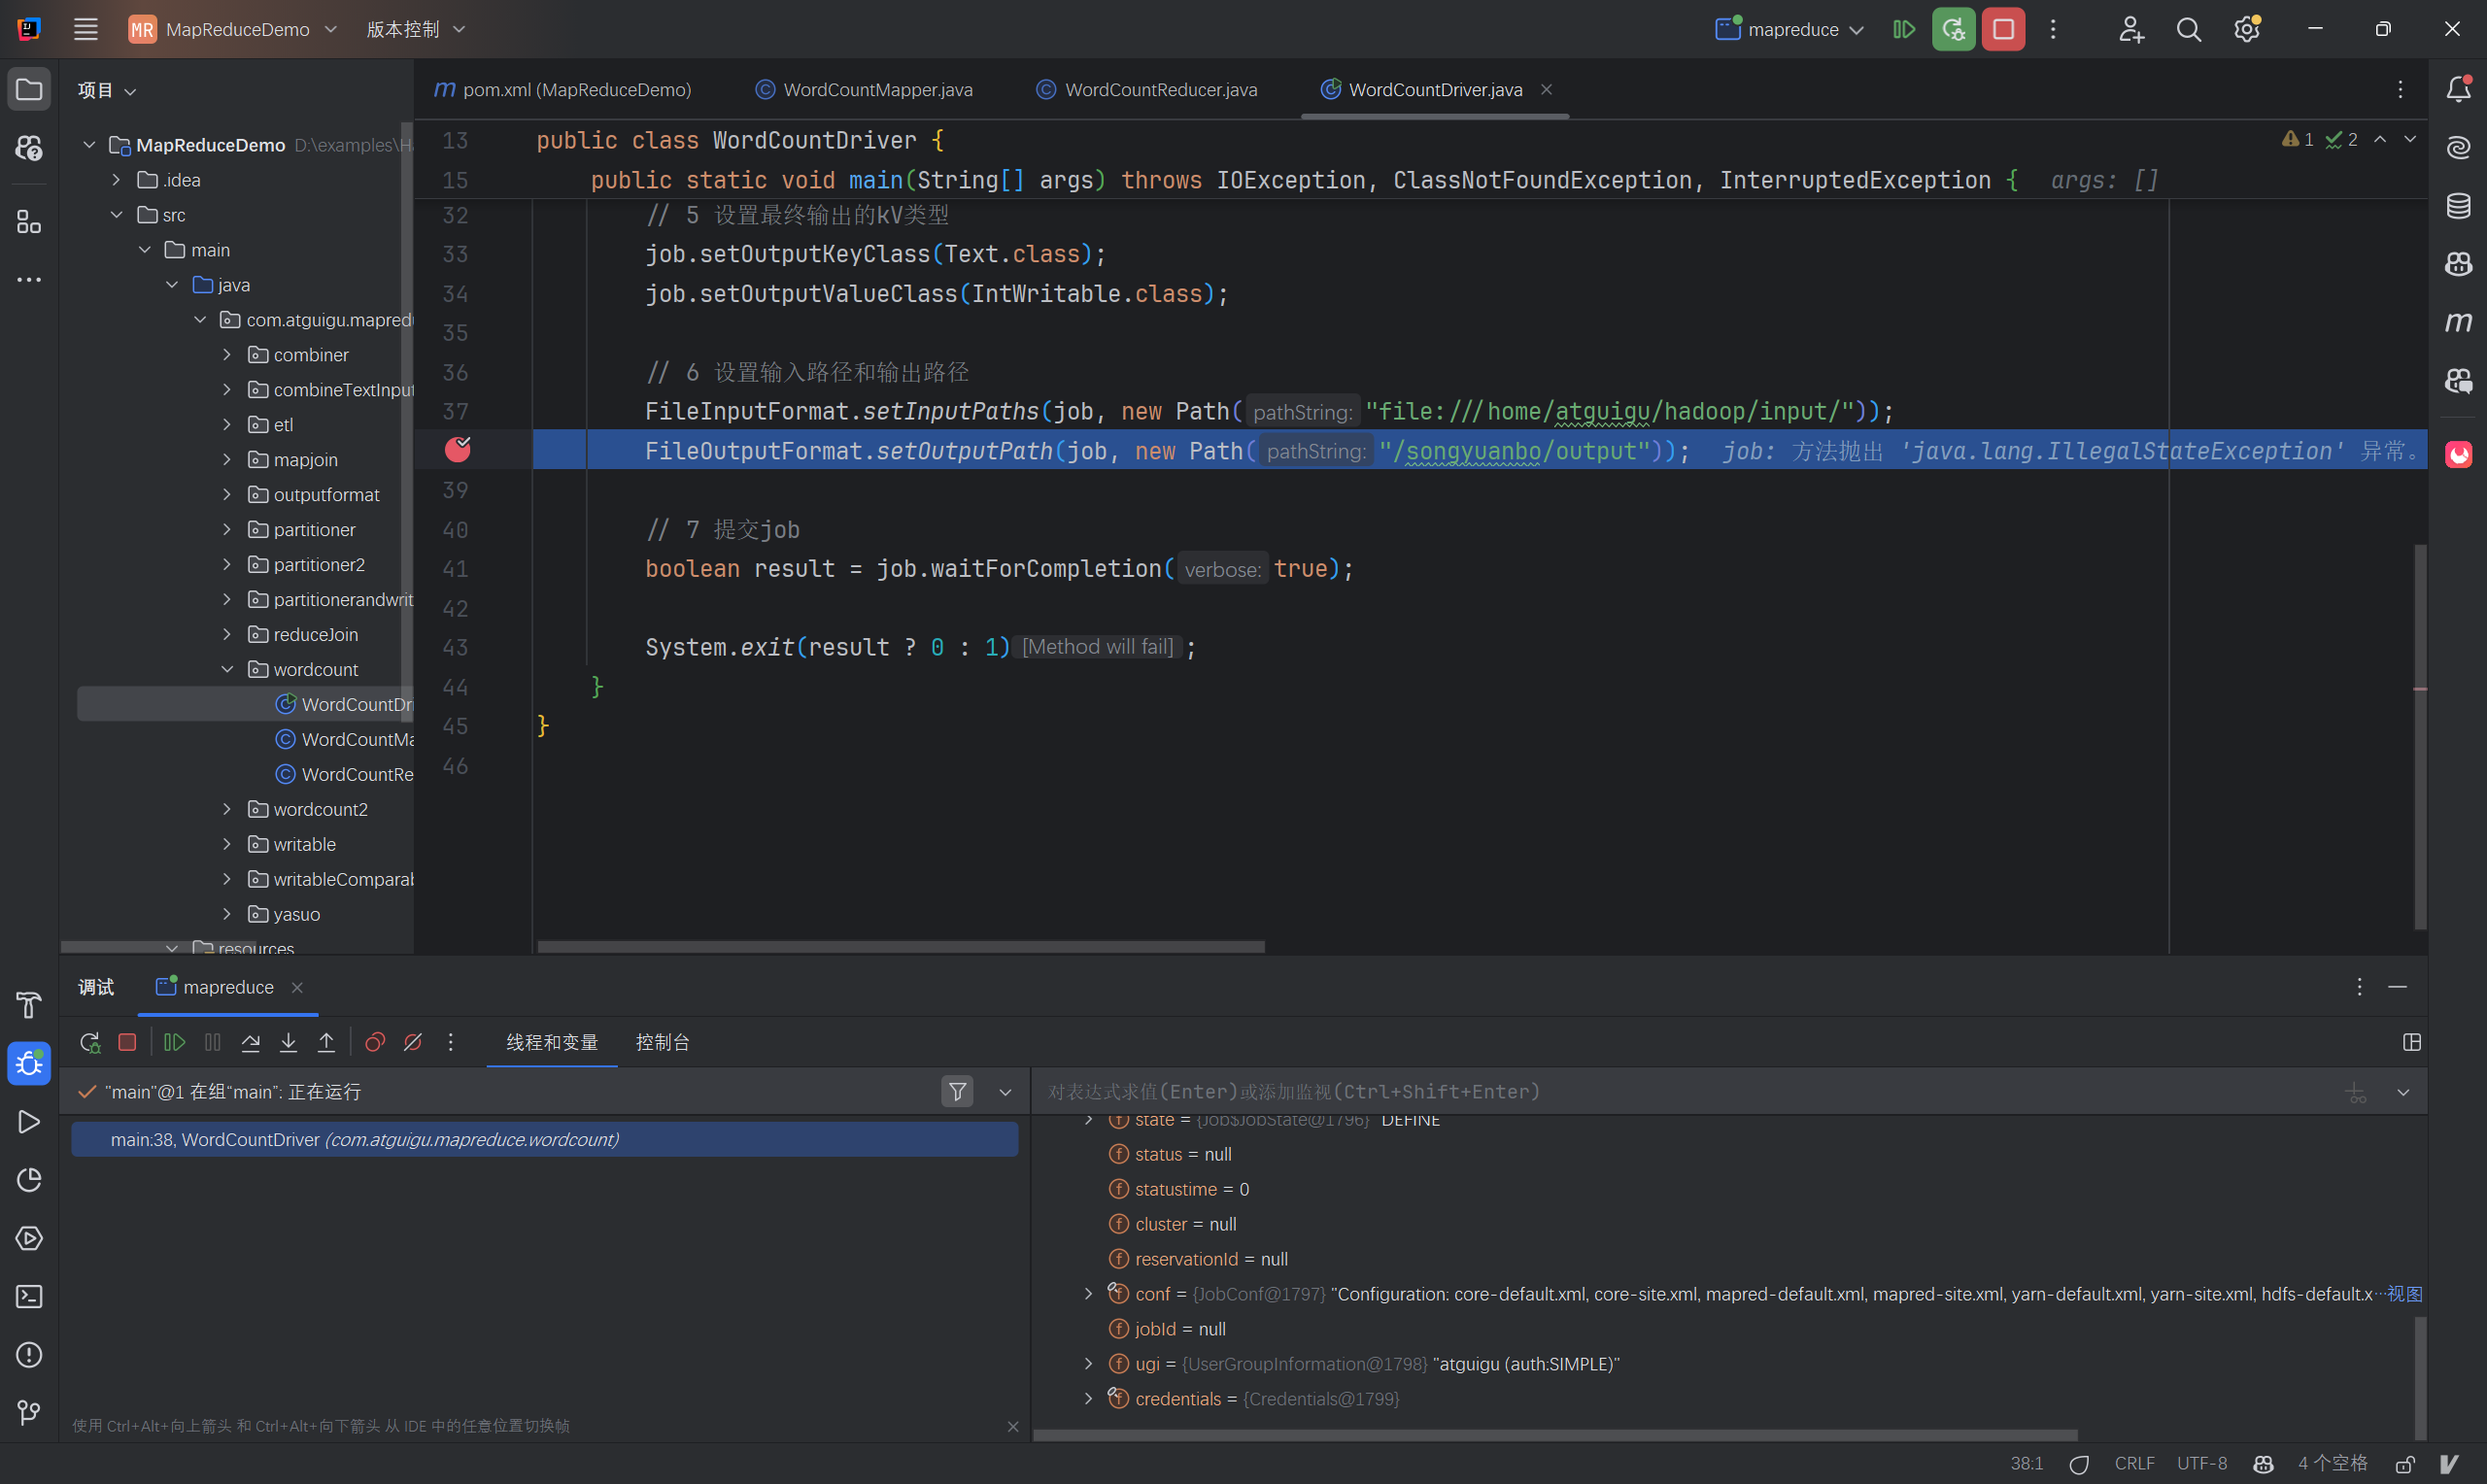The height and width of the screenshot is (1484, 2487).
Task: Switch to the 控制台 console tab
Action: [662, 1042]
